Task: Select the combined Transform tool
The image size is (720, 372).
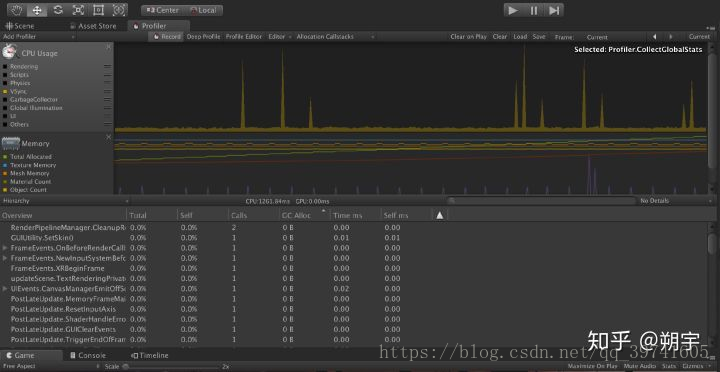Action: (118, 10)
